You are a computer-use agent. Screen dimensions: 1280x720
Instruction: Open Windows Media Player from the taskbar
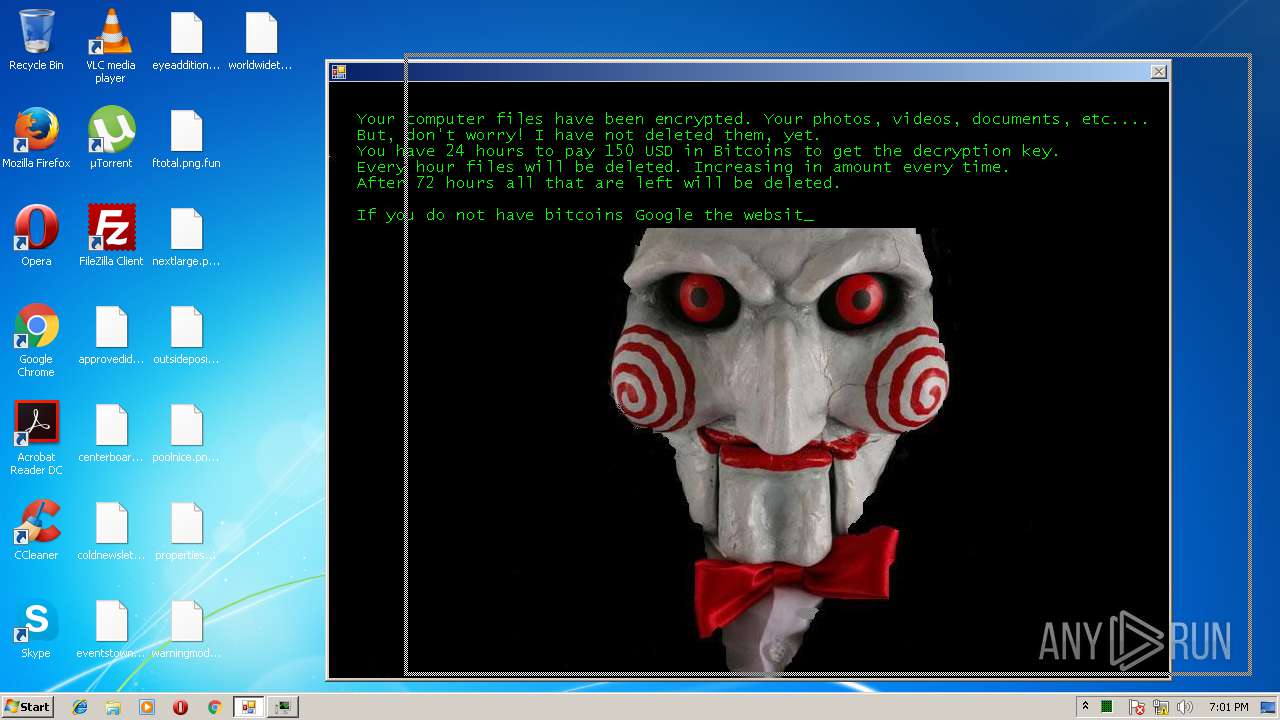pos(147,707)
